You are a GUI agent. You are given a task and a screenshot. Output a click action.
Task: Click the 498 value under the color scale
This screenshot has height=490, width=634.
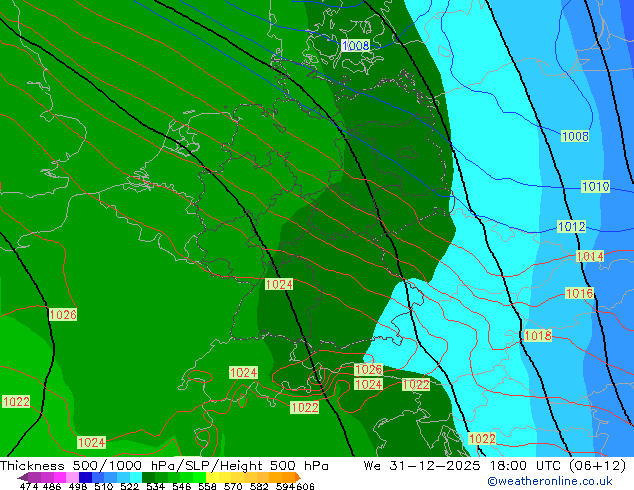(78, 486)
